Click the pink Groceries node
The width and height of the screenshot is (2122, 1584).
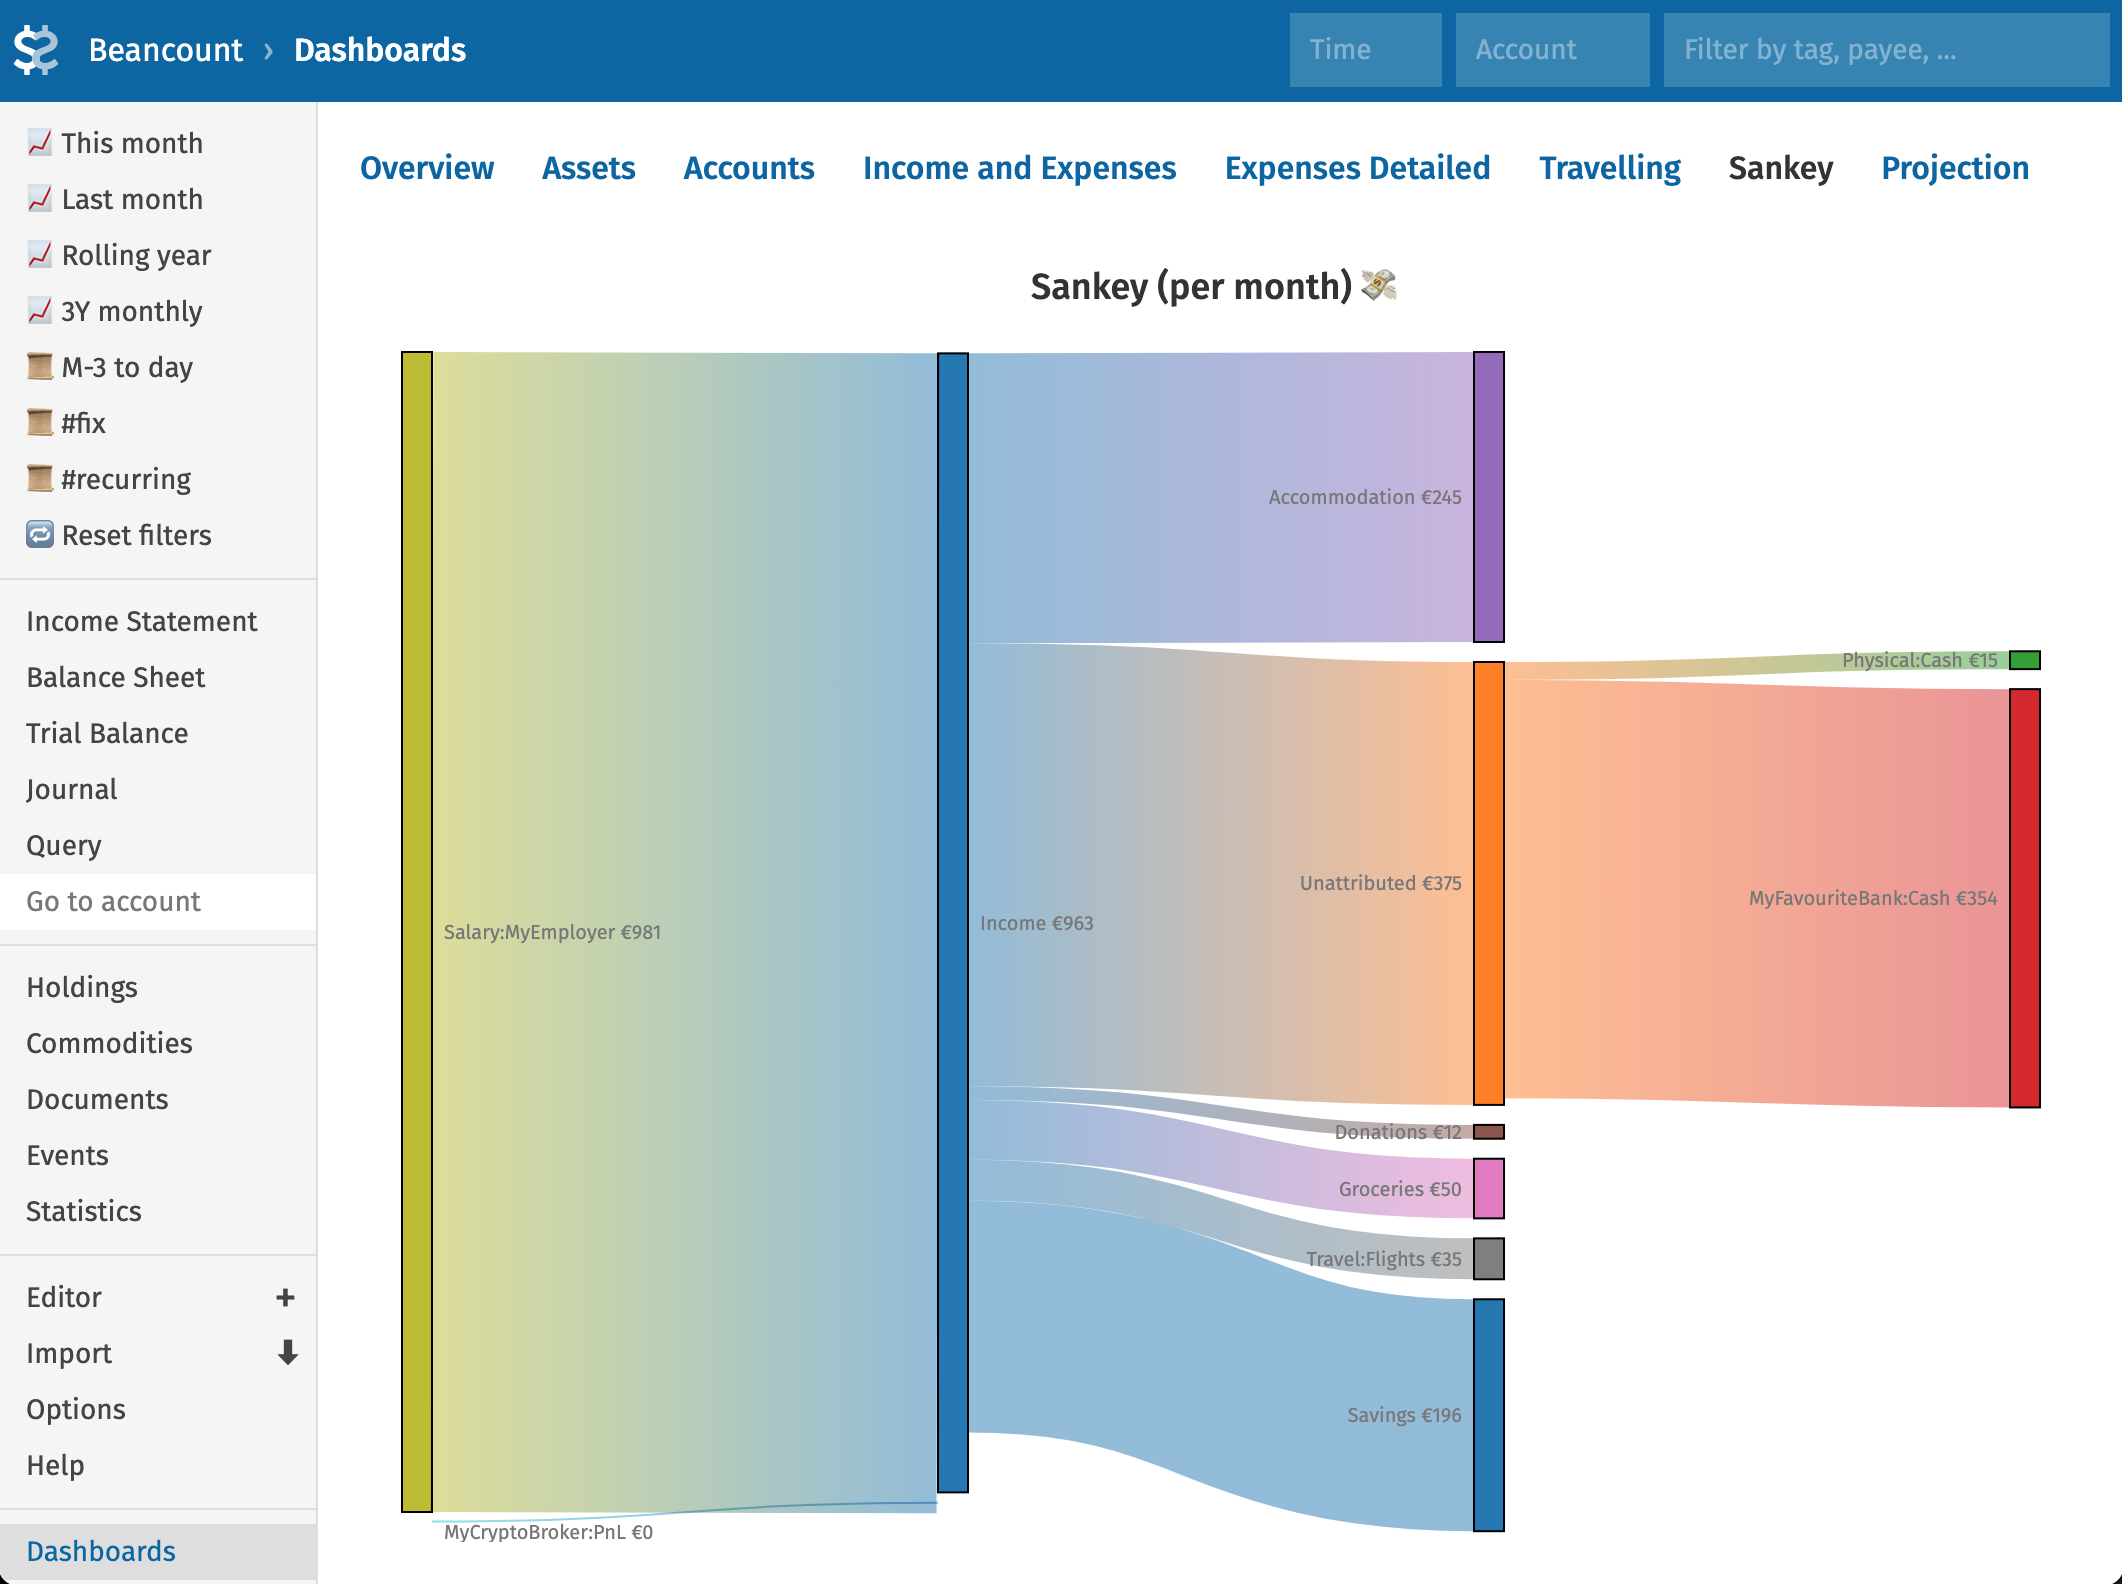[x=1489, y=1188]
